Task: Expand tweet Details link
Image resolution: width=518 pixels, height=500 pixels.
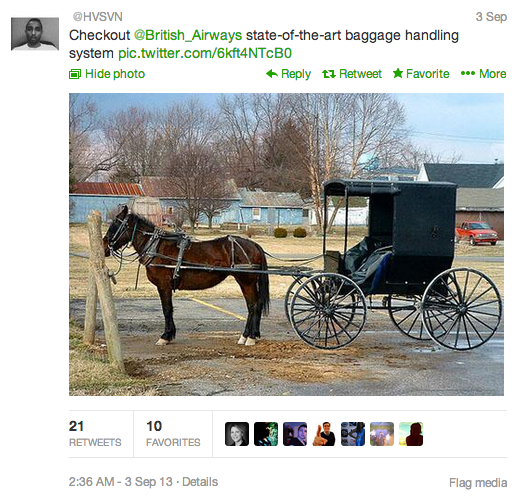Action: pos(200,482)
